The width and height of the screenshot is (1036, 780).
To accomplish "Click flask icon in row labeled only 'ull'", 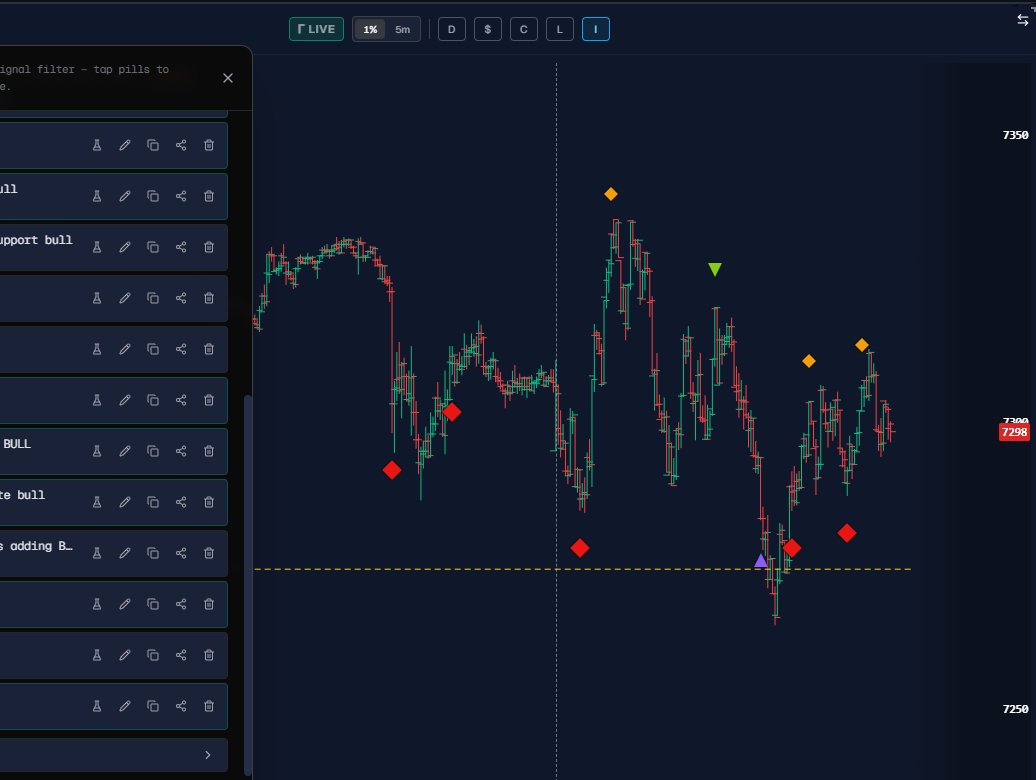I will (x=96, y=196).
